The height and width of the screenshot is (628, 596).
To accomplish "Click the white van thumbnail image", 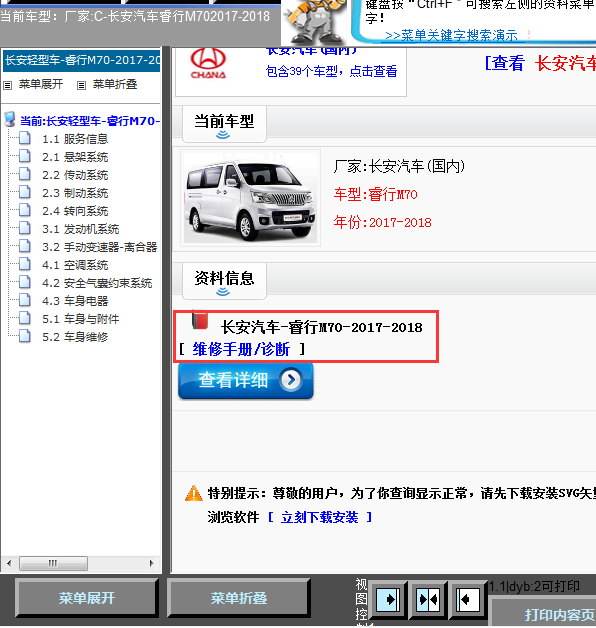I will tap(250, 198).
